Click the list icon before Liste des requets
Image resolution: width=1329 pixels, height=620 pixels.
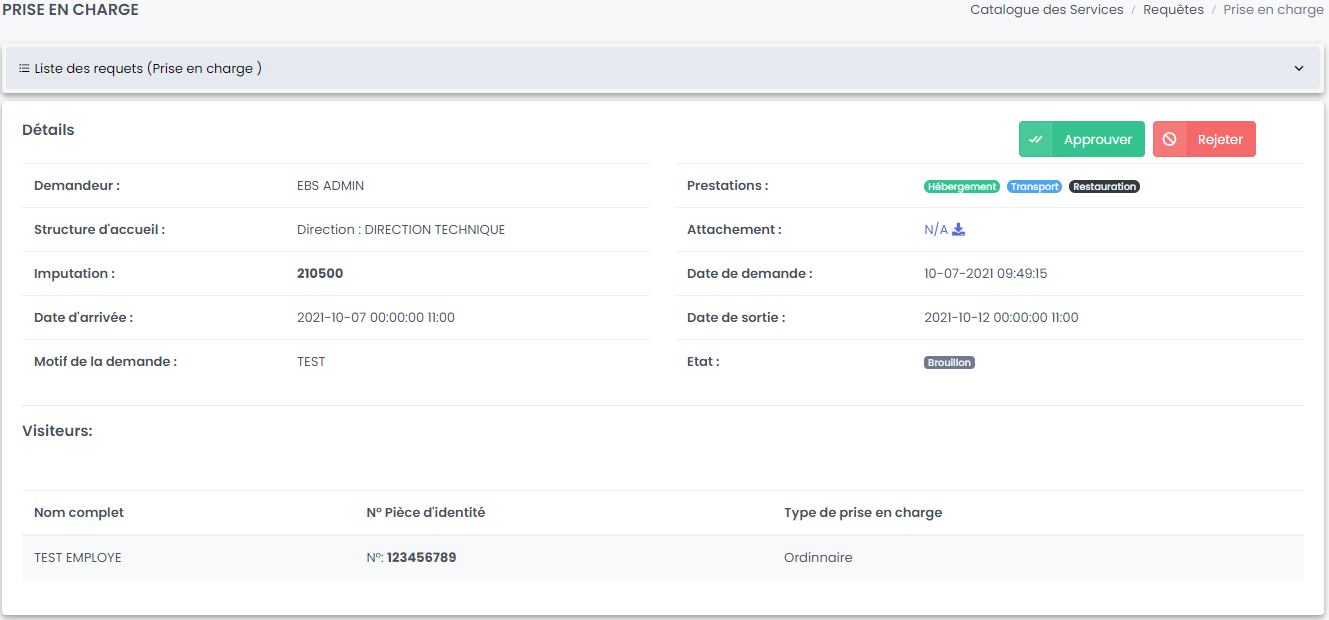[24, 69]
